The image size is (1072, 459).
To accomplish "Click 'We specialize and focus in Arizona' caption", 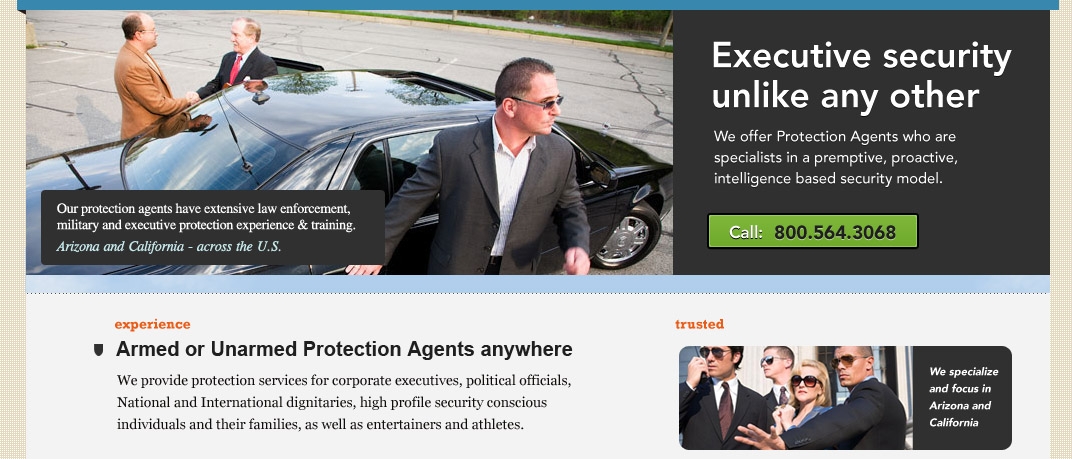I will point(963,397).
